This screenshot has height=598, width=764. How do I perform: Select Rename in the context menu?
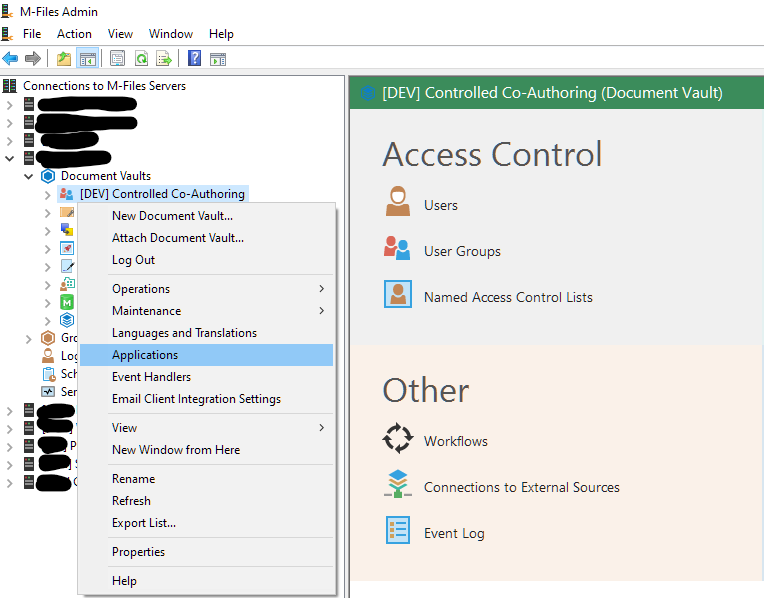point(207,479)
